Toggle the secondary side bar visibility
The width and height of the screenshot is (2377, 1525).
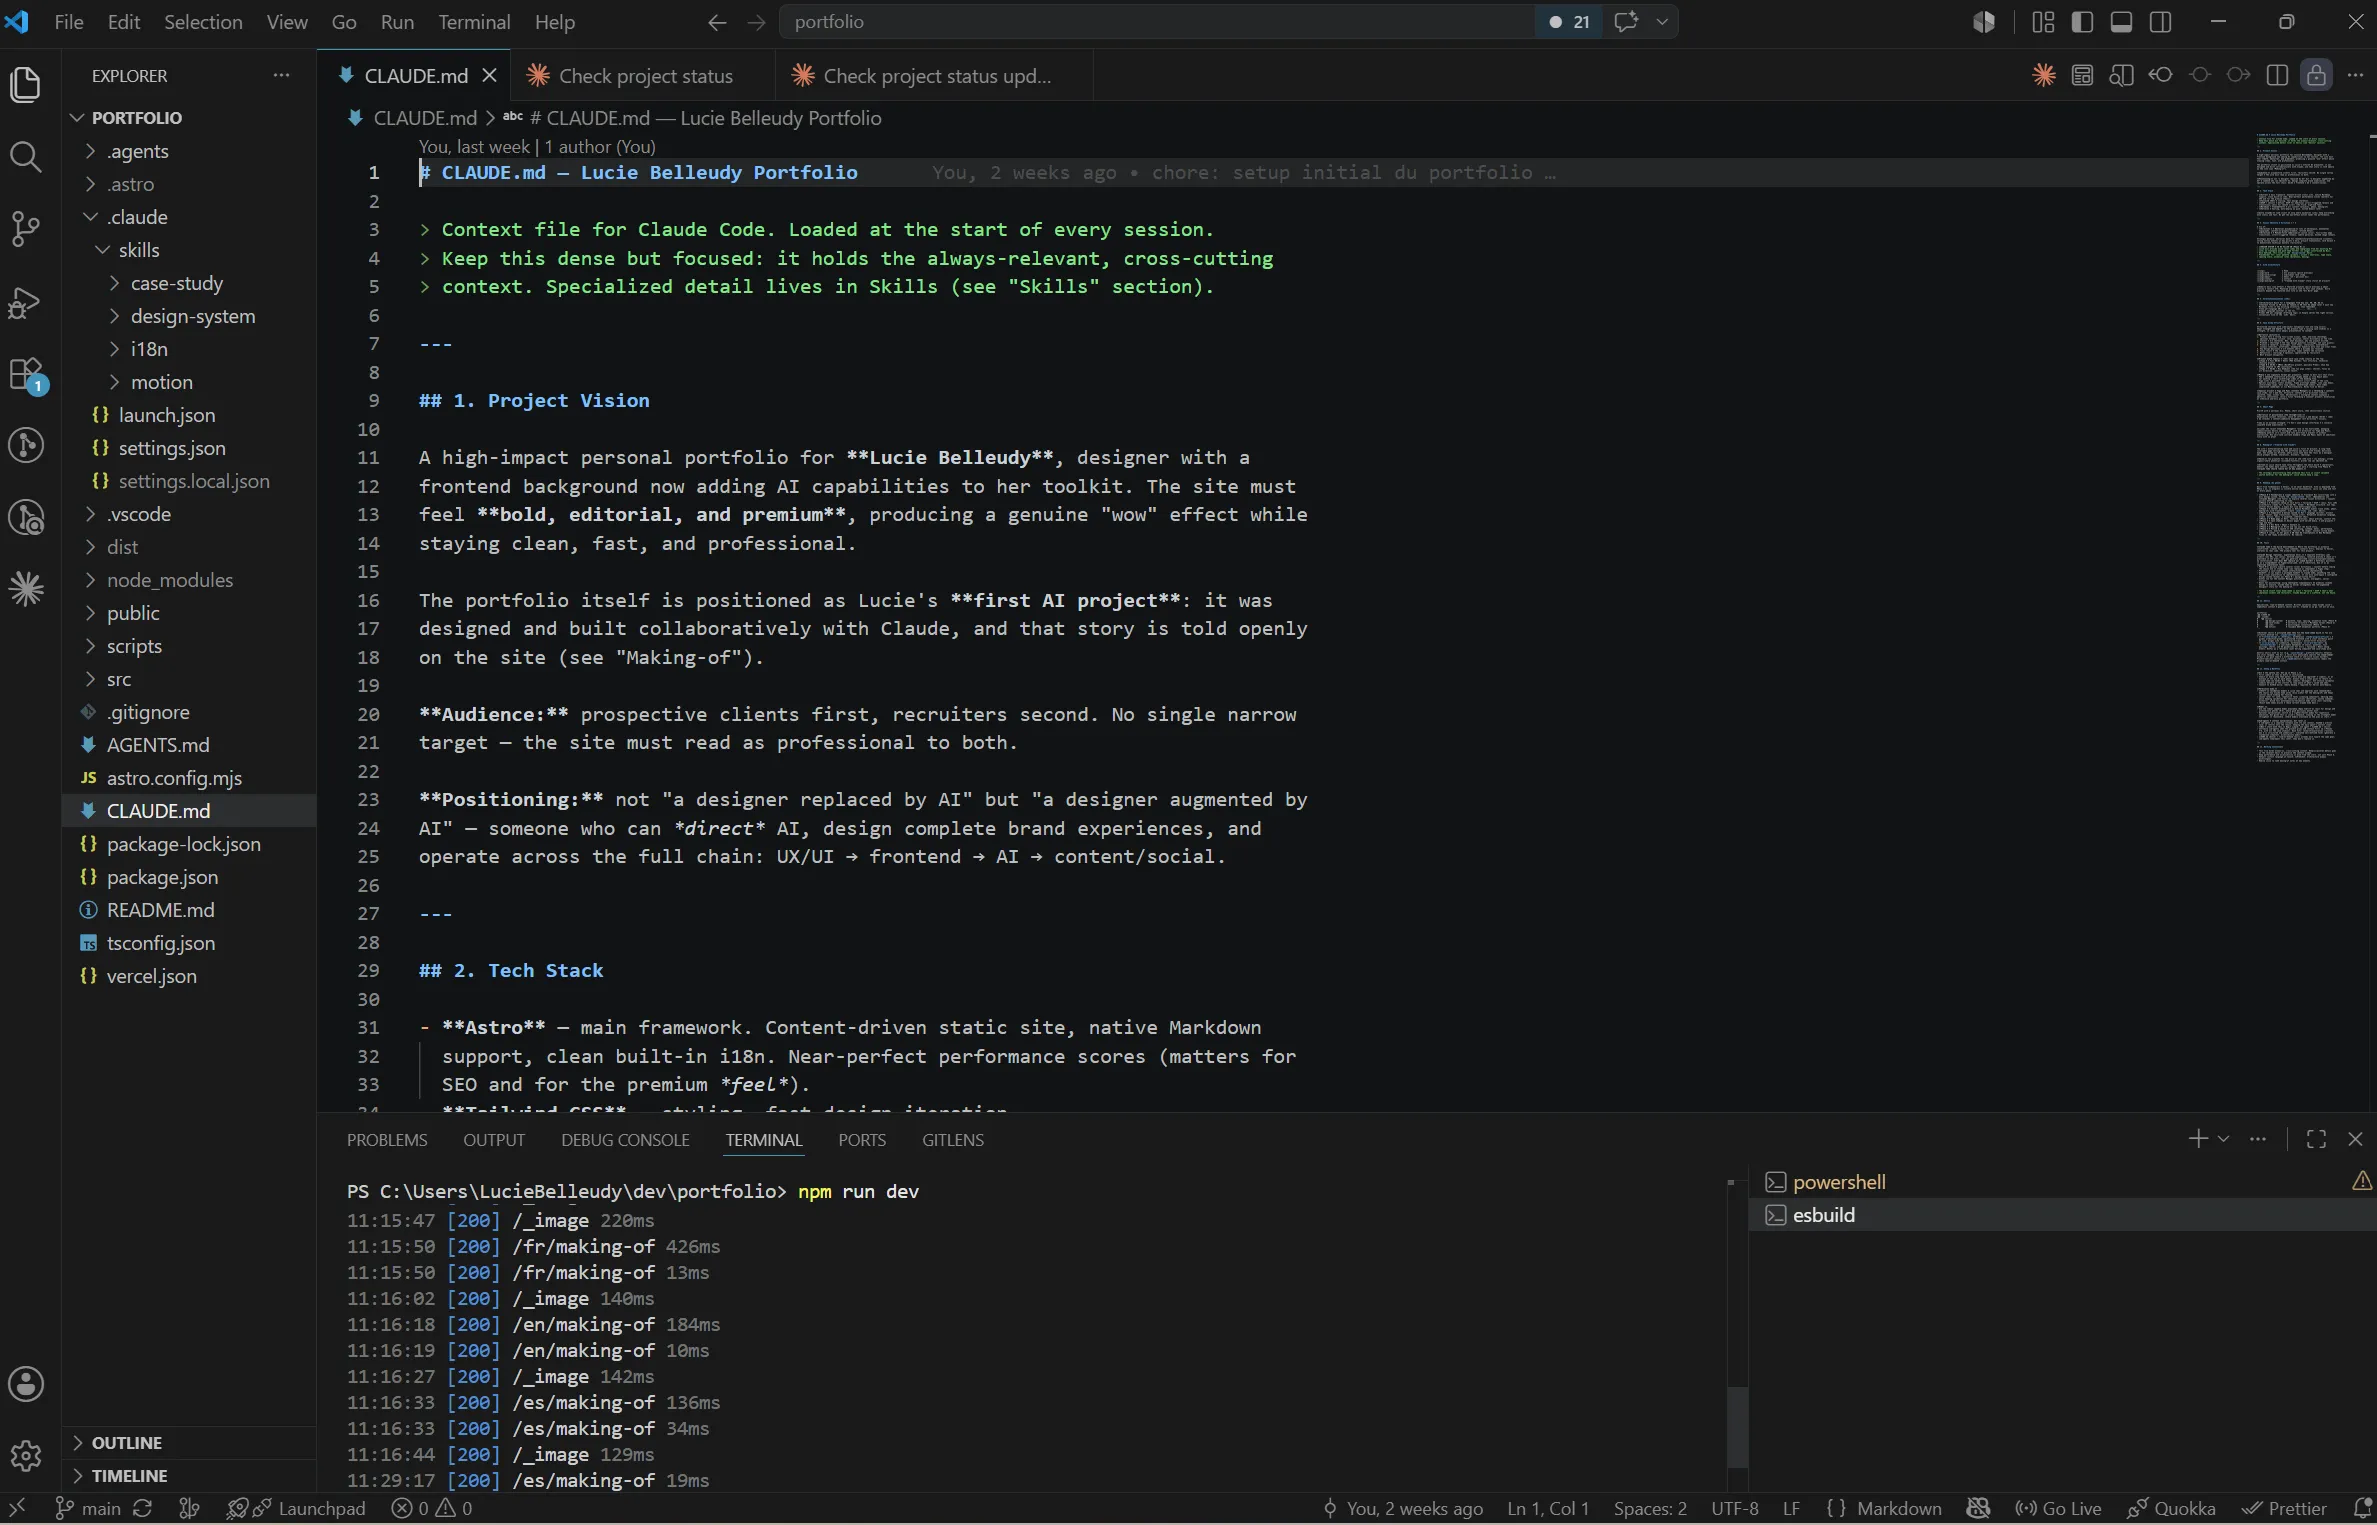(x=2161, y=22)
